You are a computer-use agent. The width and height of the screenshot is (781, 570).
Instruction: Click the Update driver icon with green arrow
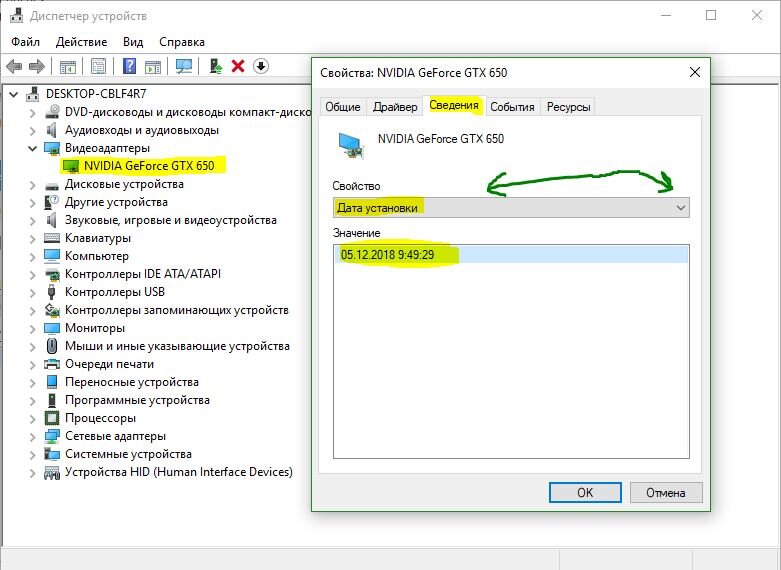[x=216, y=66]
